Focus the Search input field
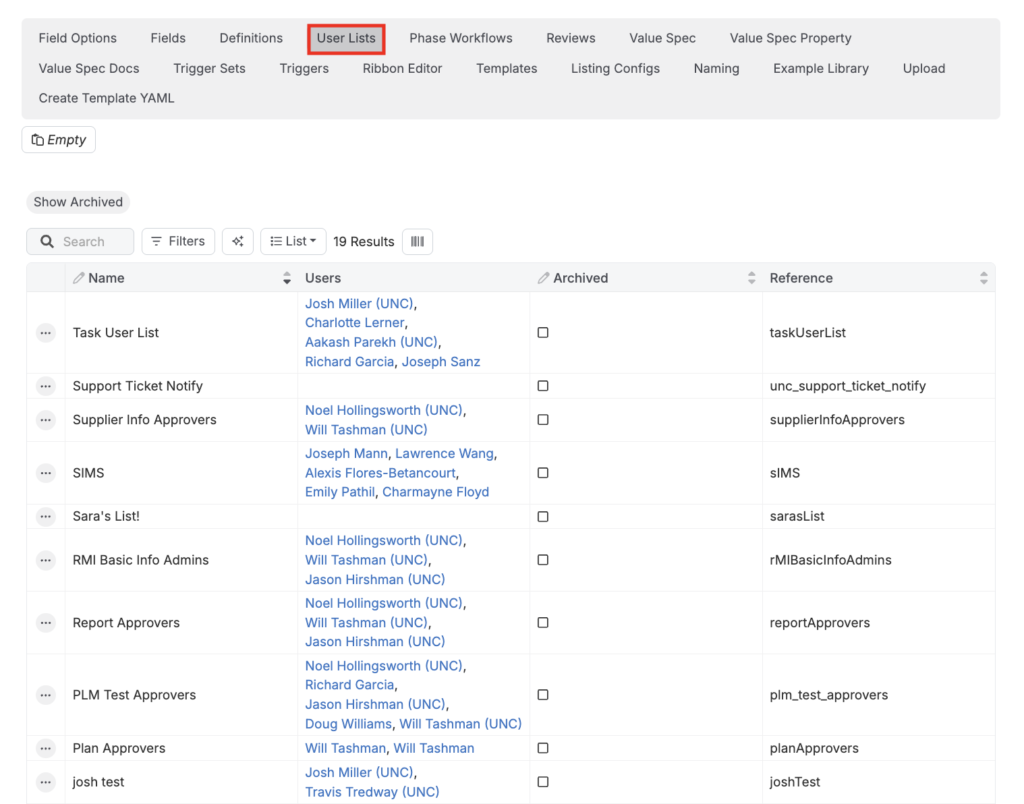This screenshot has height=804, width=1024. pos(80,242)
